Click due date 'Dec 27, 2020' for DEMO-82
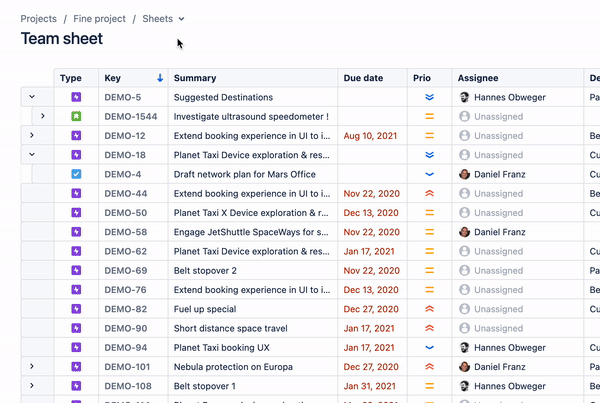600x403 pixels. tap(371, 309)
